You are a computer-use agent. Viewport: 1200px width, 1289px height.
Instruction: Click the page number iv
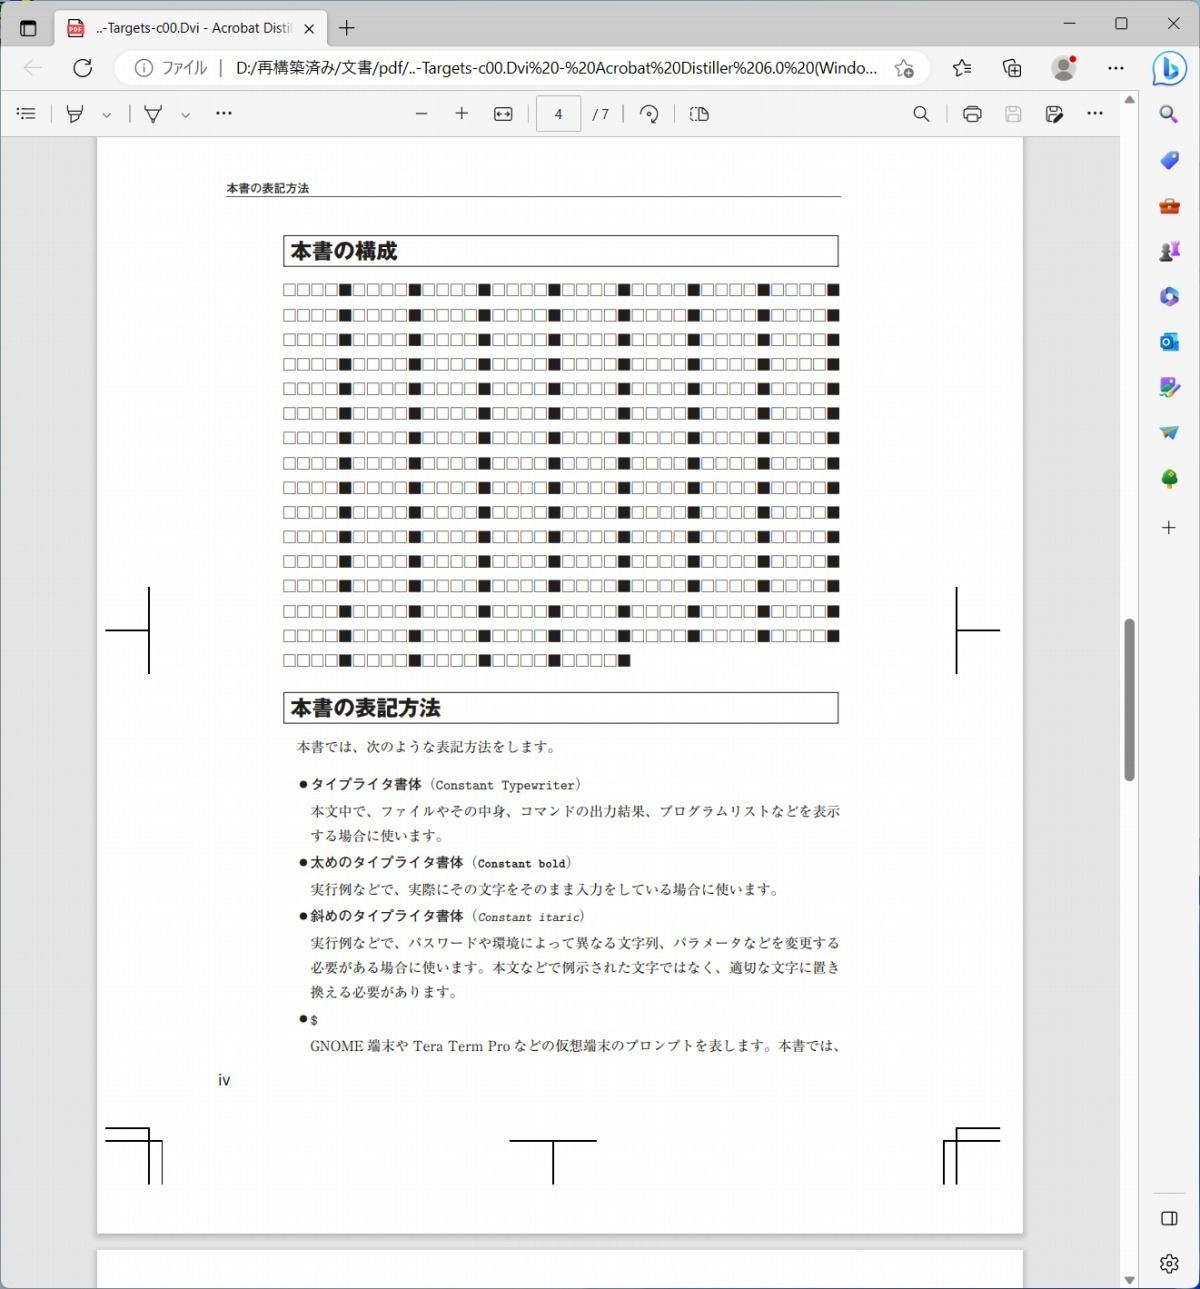pos(224,1080)
